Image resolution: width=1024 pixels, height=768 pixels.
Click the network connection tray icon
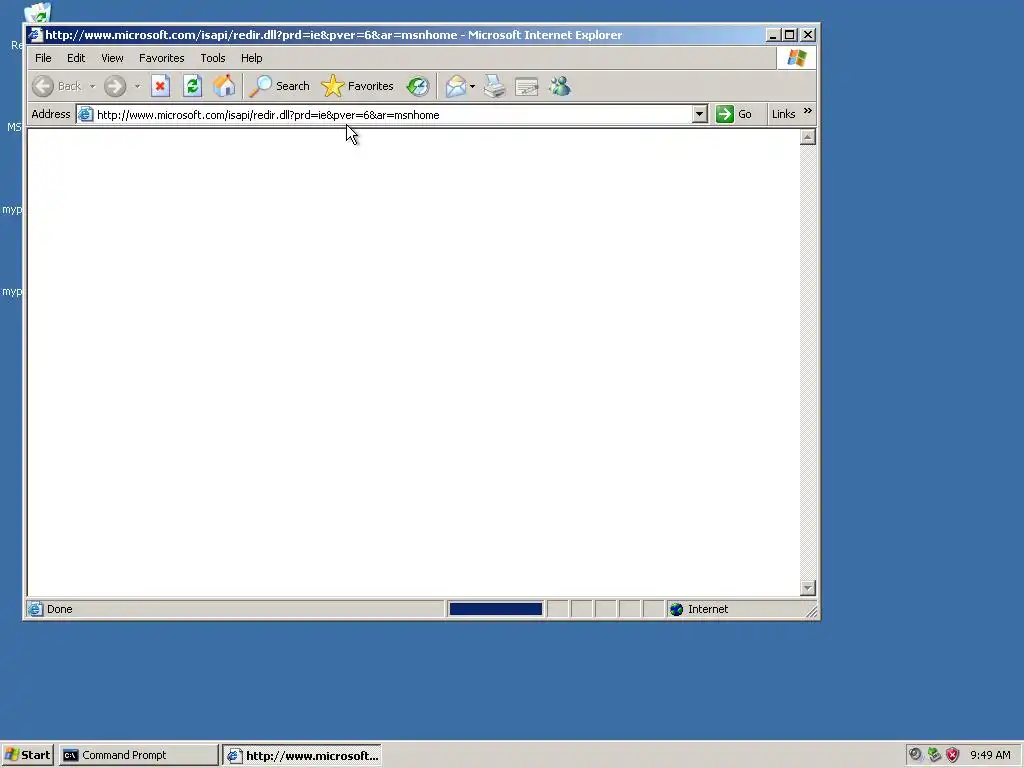(x=934, y=755)
